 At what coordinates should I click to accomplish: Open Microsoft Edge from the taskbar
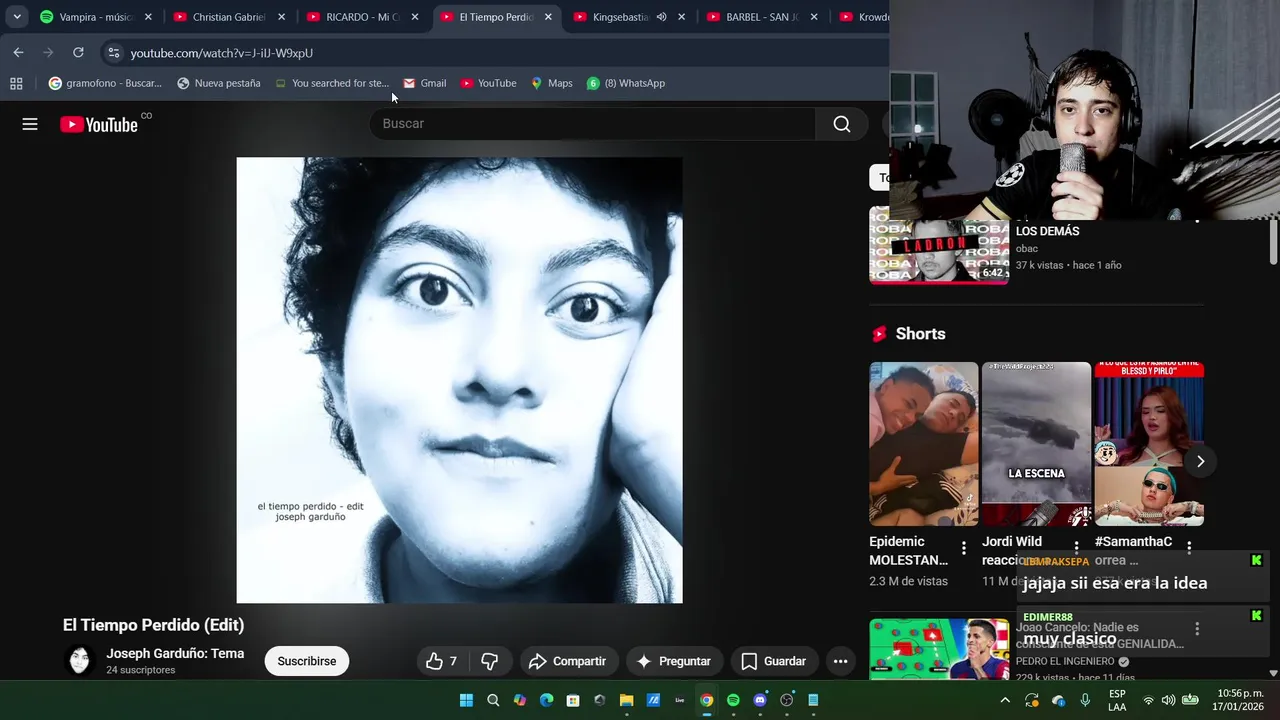(546, 700)
